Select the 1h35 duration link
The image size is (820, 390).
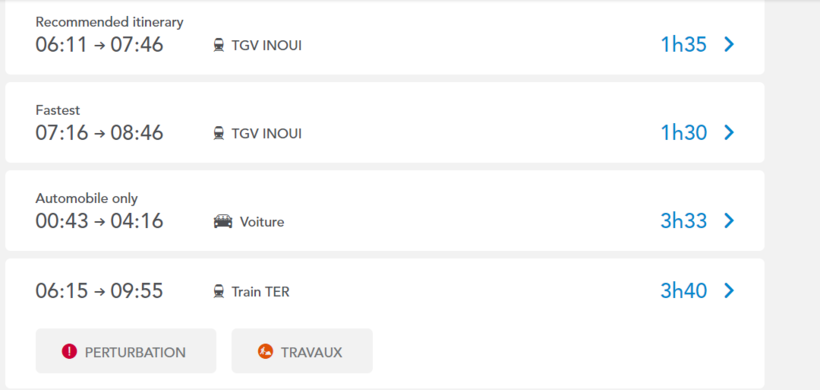pos(684,45)
